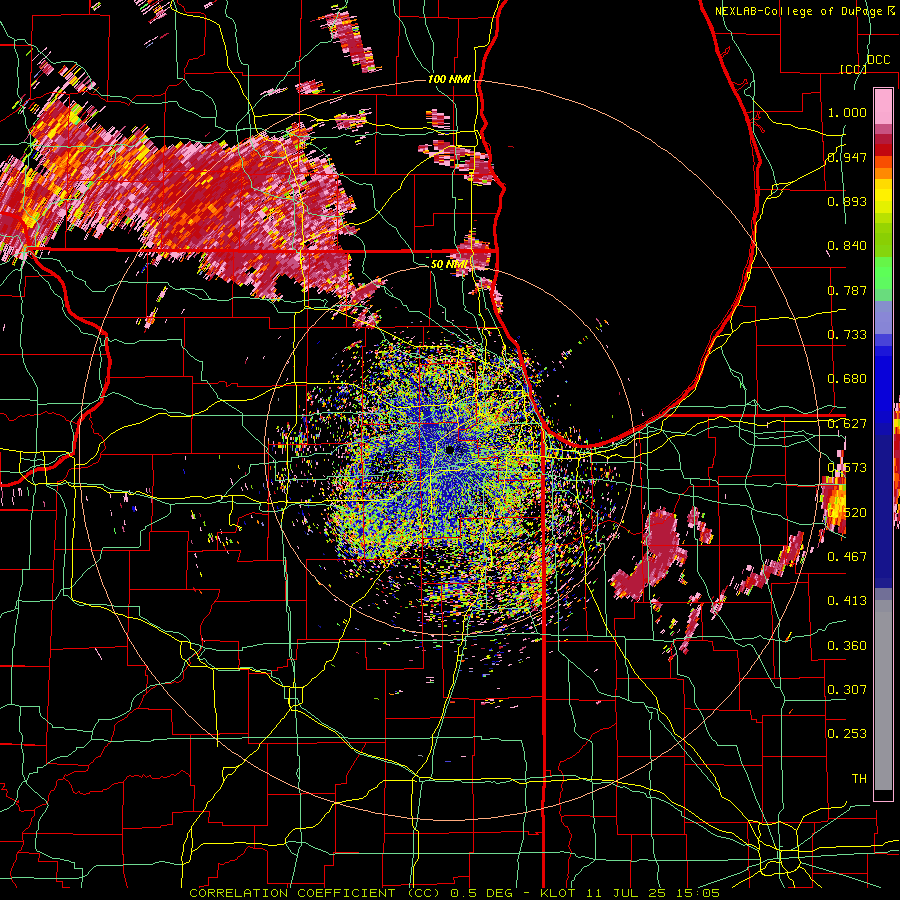Click the 0.253 legend value

[x=847, y=734]
